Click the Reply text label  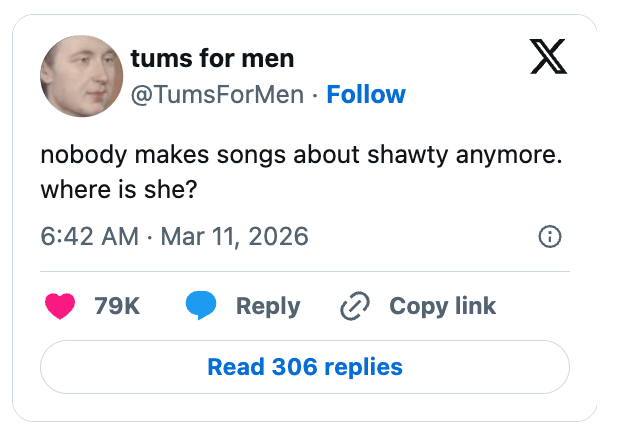267,306
